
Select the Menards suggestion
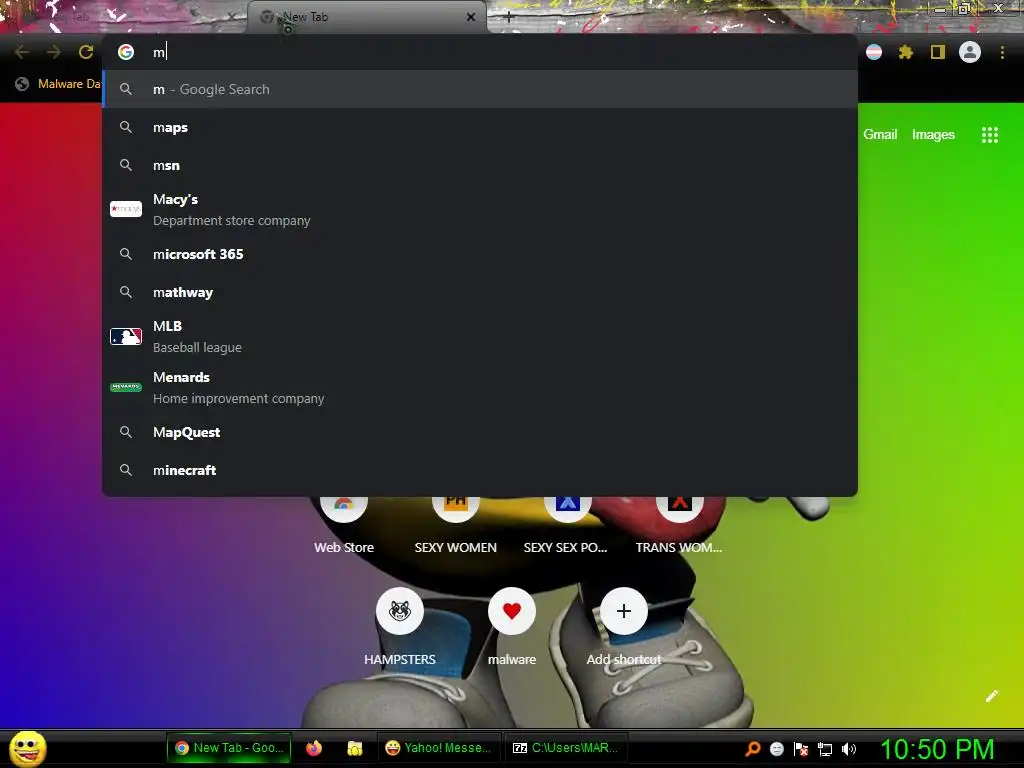480,387
